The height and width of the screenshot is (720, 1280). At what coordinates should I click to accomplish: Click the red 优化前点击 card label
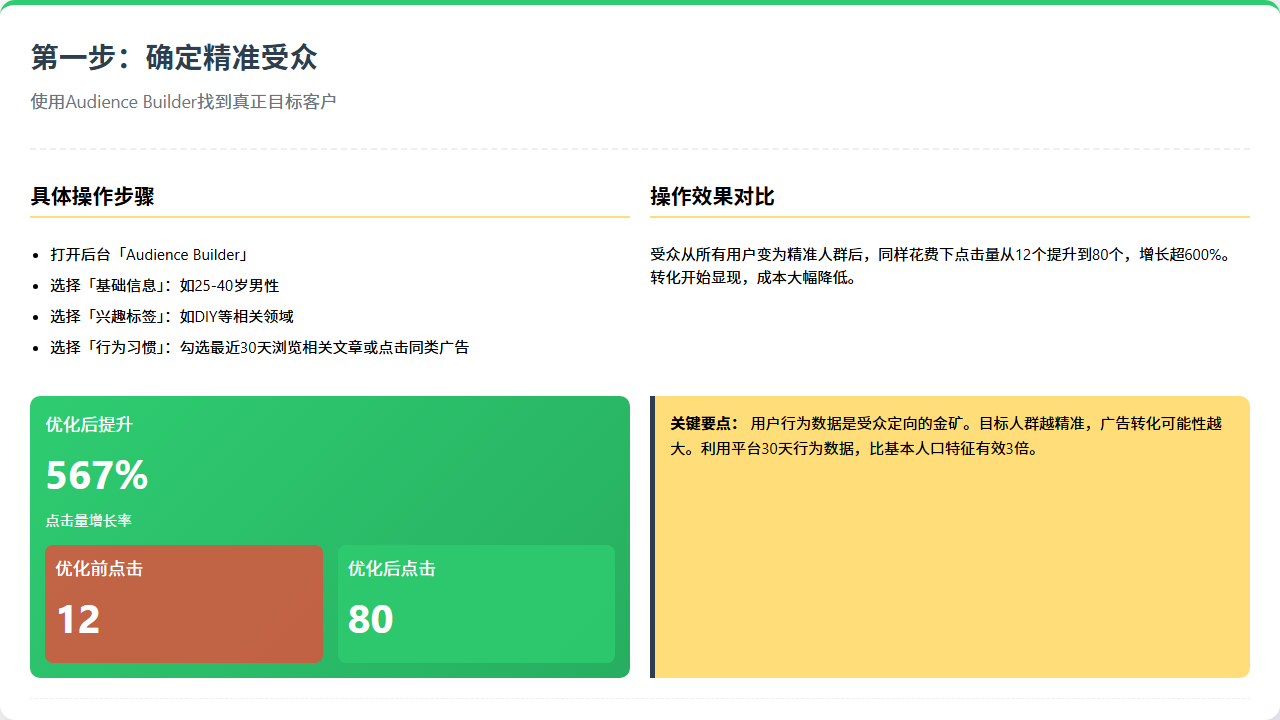[x=99, y=569]
